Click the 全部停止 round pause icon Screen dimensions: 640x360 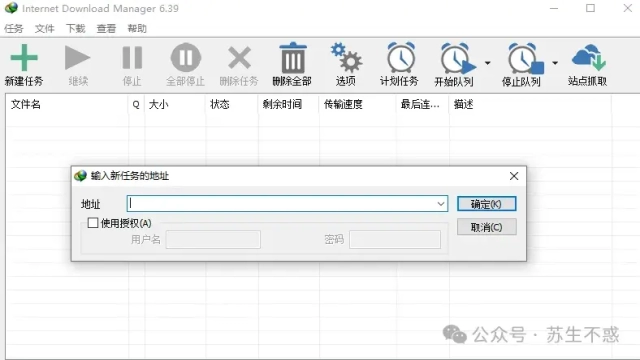coord(186,58)
